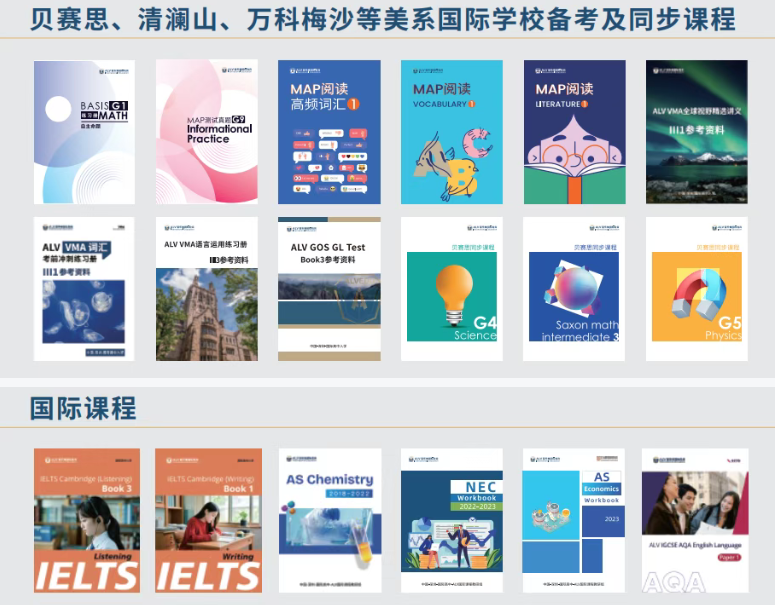Click the 国际课程 section heading

[x=83, y=409]
